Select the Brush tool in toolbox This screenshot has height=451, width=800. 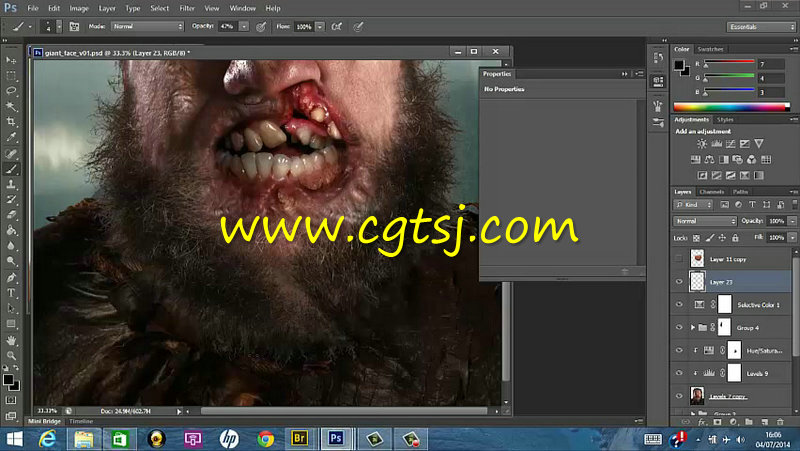(x=11, y=169)
